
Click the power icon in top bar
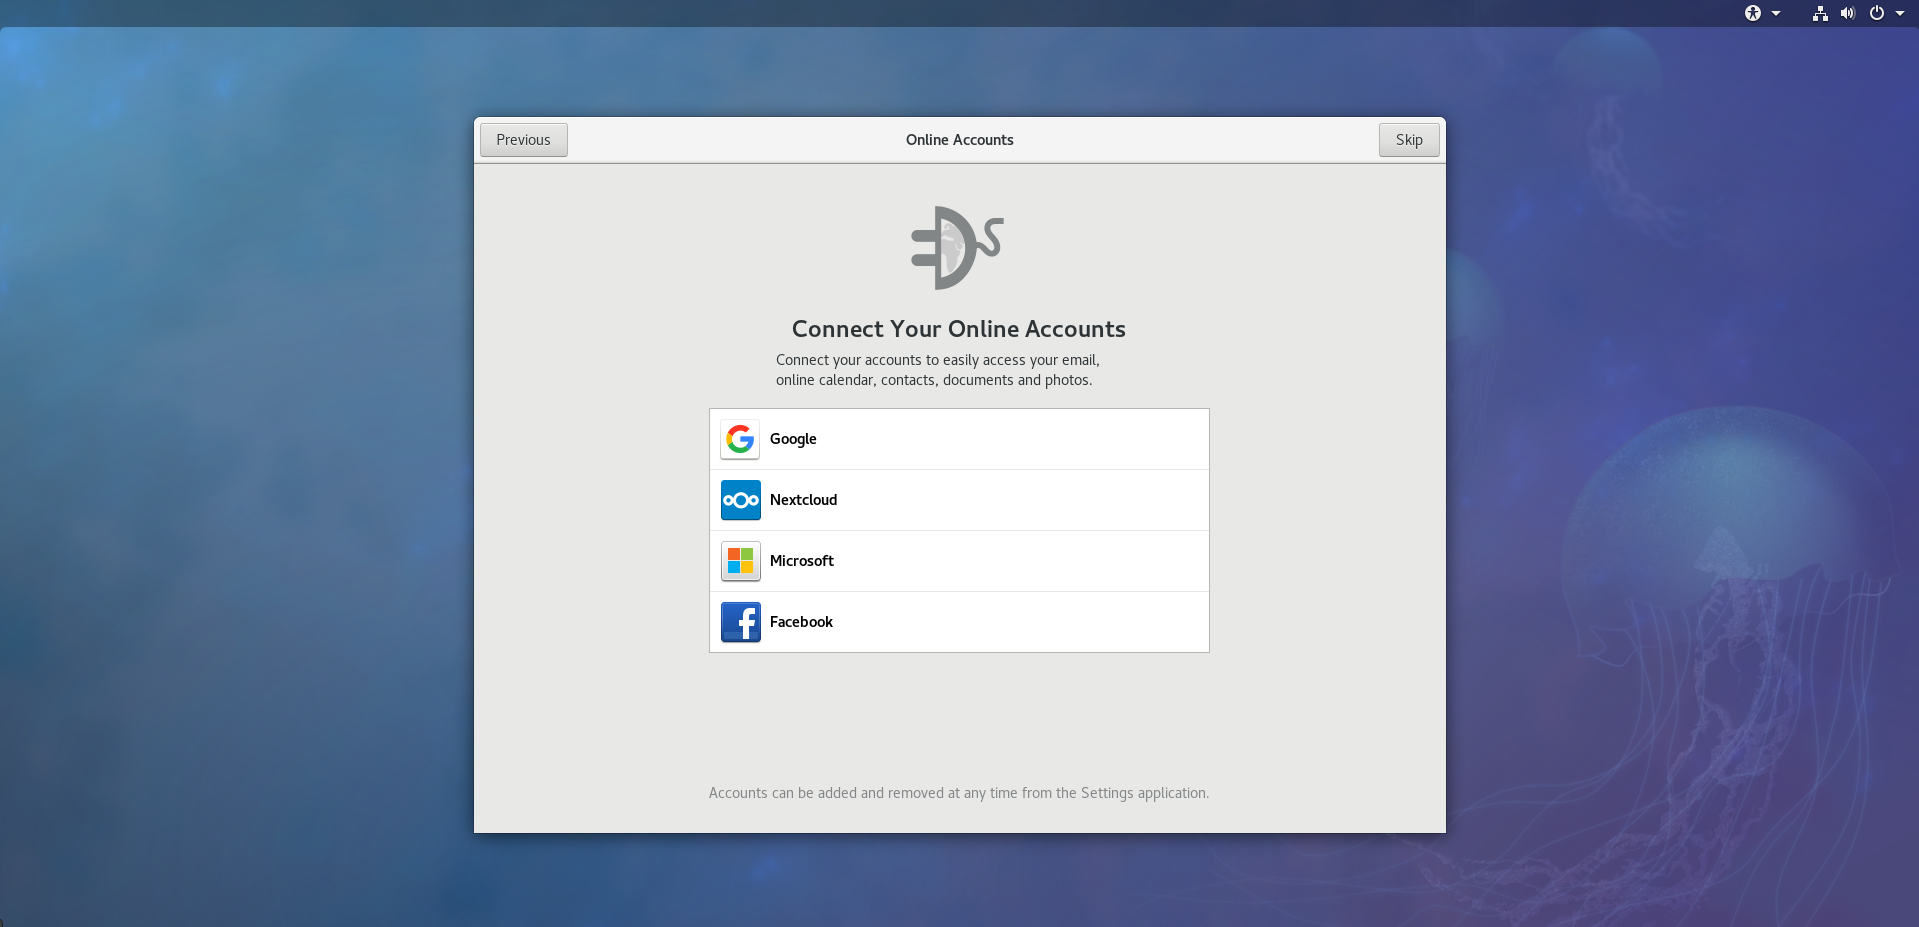pyautogui.click(x=1877, y=13)
